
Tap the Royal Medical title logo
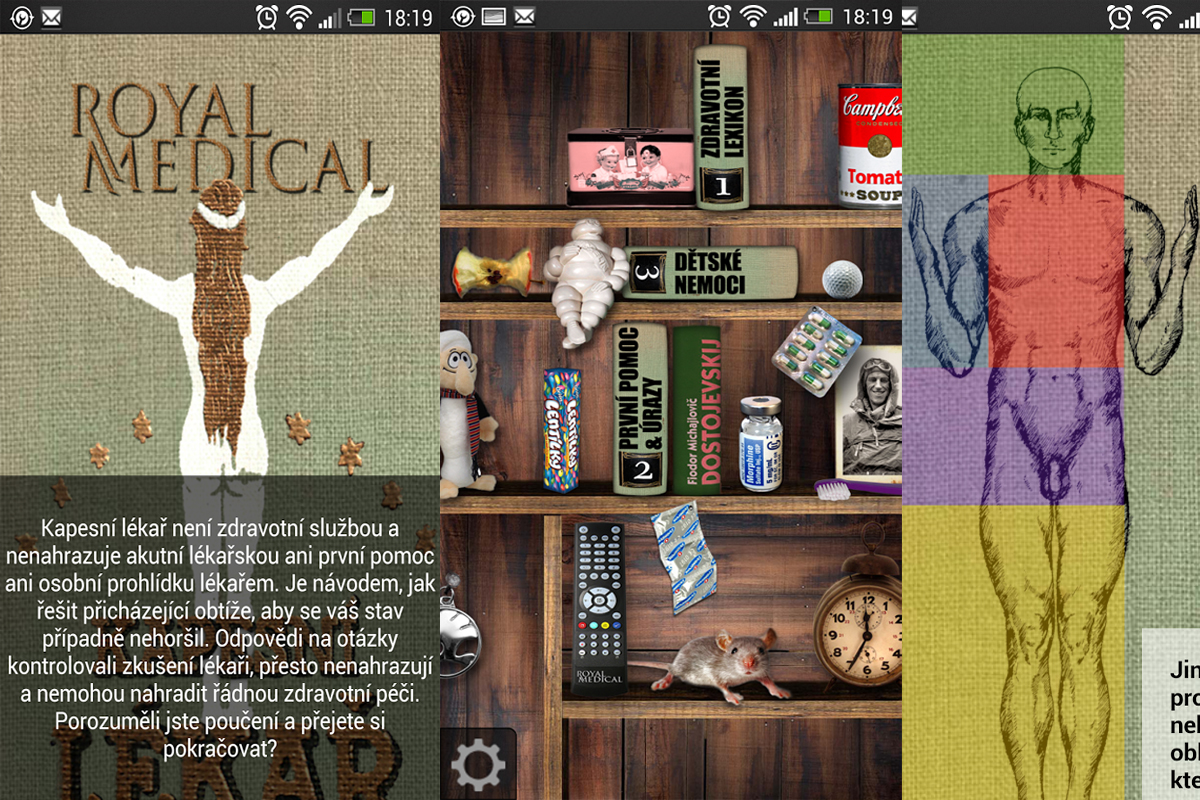(x=228, y=137)
